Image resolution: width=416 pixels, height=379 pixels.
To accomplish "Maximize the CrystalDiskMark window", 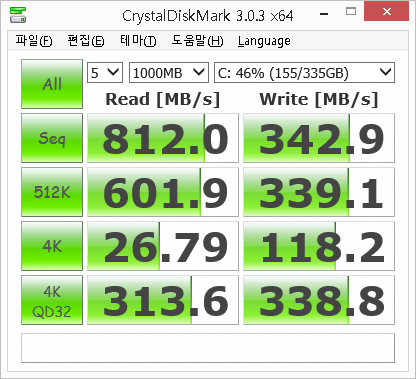I will [351, 12].
